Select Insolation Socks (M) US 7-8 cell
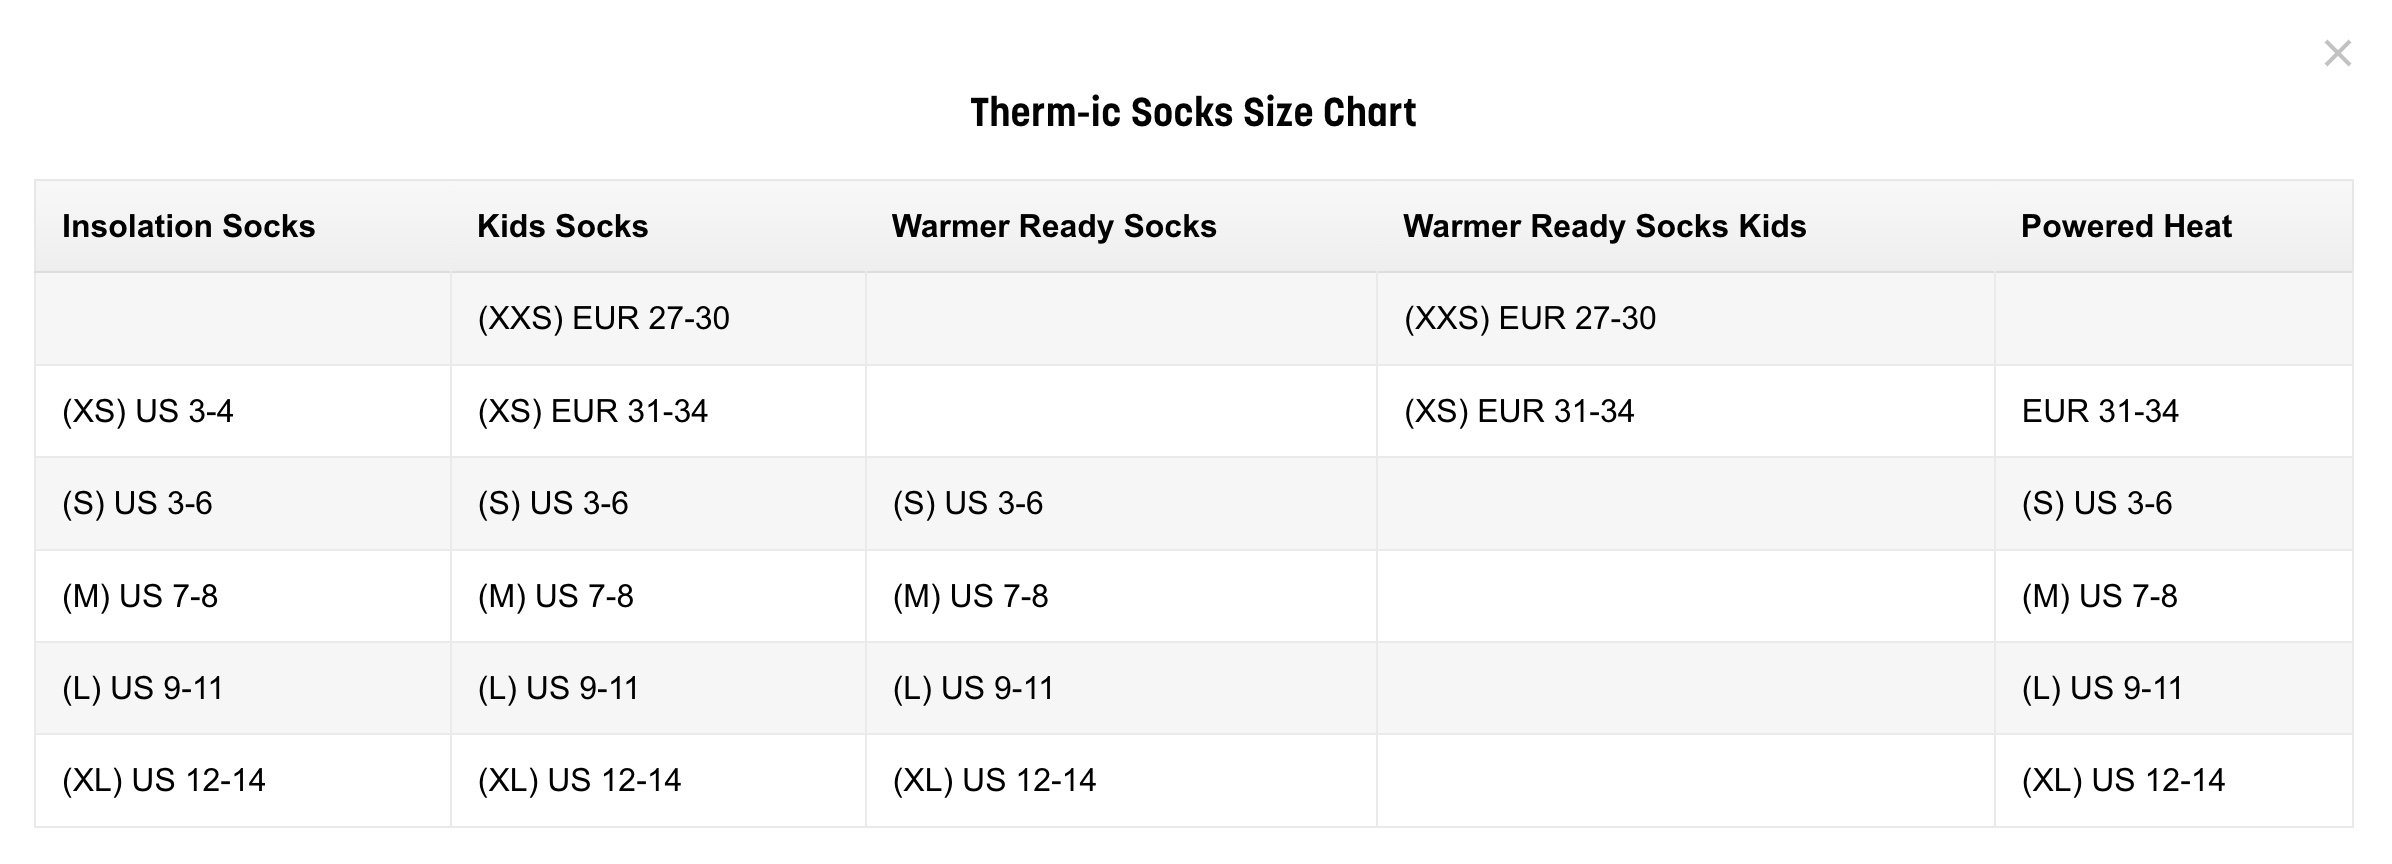2392x864 pixels. 140,596
